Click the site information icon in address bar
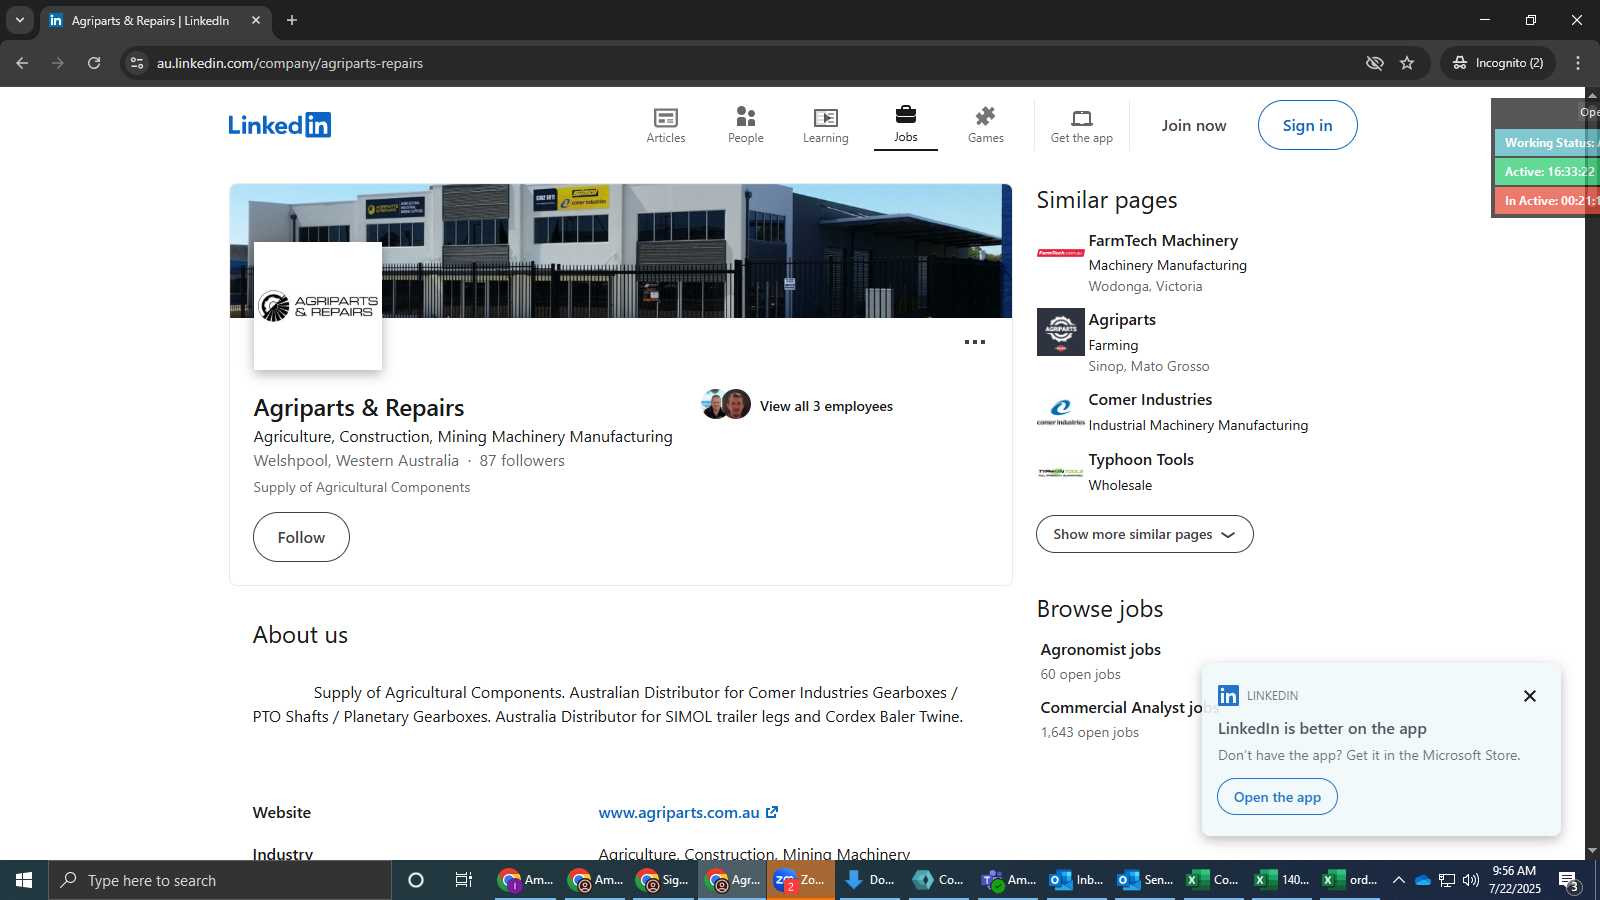This screenshot has width=1600, height=900. tap(137, 63)
